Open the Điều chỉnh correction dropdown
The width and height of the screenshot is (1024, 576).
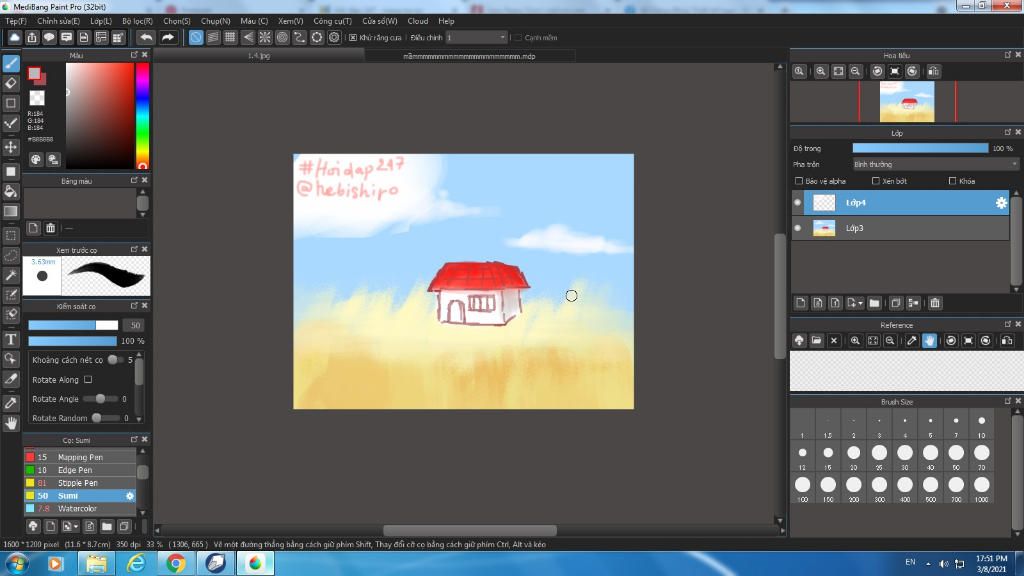(x=476, y=37)
